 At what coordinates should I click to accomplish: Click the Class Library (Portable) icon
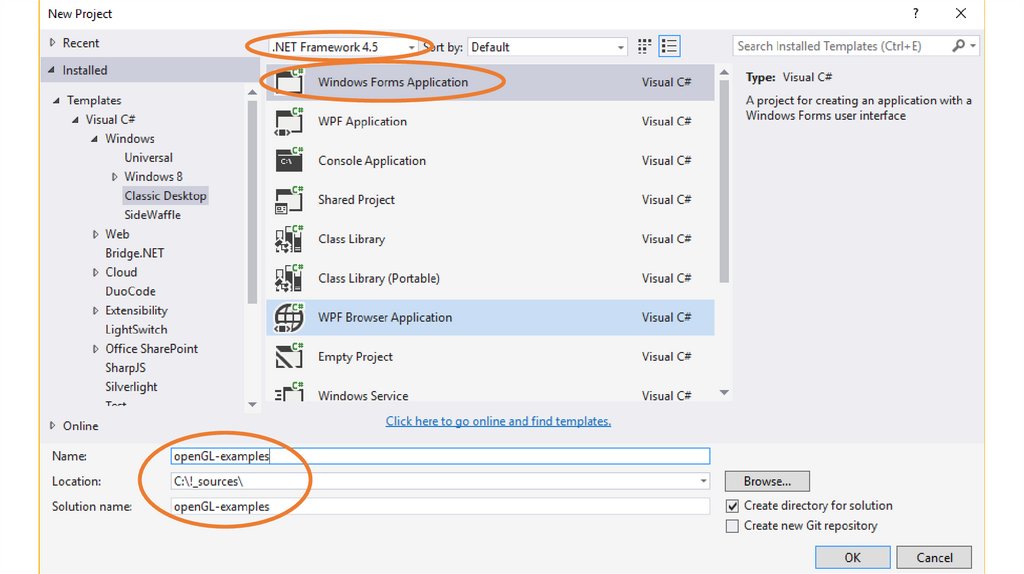[289, 278]
